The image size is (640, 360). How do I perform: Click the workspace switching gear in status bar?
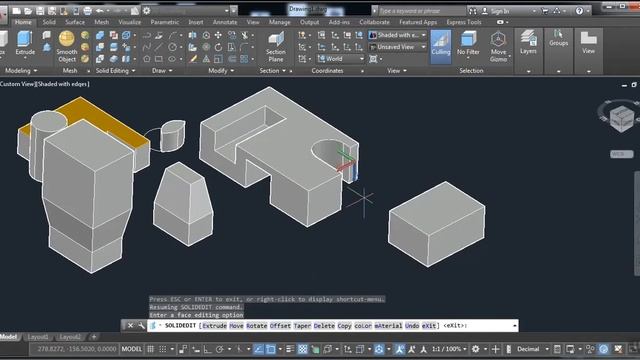[476, 349]
